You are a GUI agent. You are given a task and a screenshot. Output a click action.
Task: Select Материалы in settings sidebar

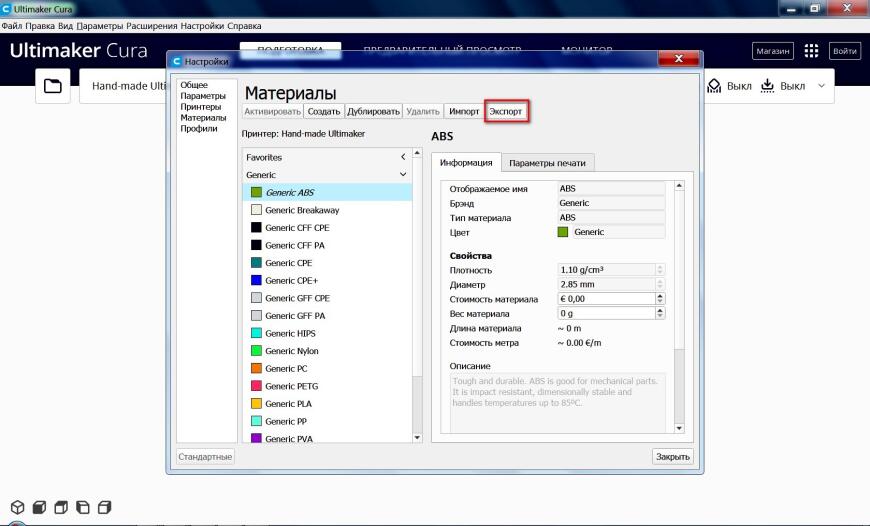pos(203,118)
